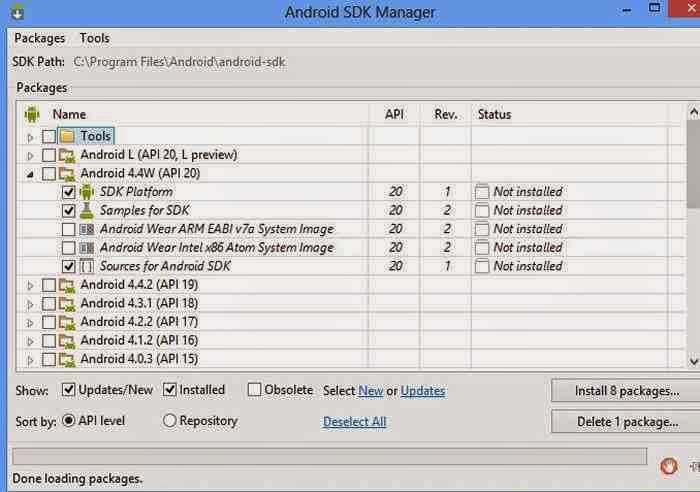Click the Deselect All link
This screenshot has width=700, height=492.
click(x=354, y=422)
